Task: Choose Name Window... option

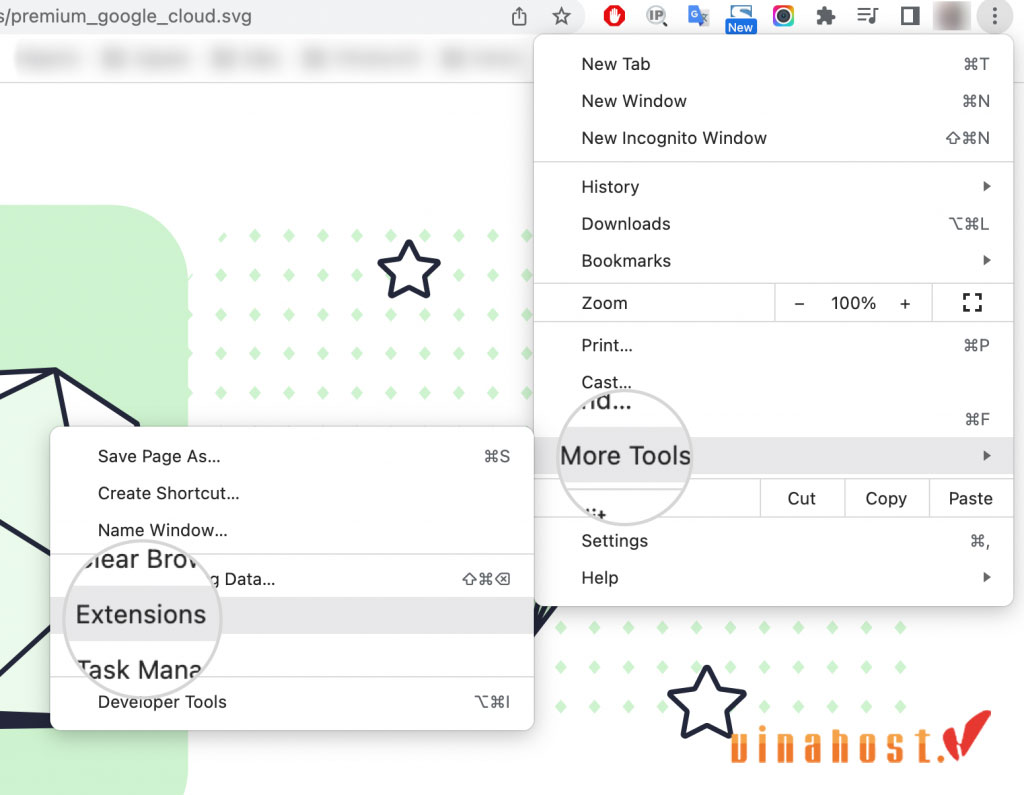Action: tap(292, 530)
